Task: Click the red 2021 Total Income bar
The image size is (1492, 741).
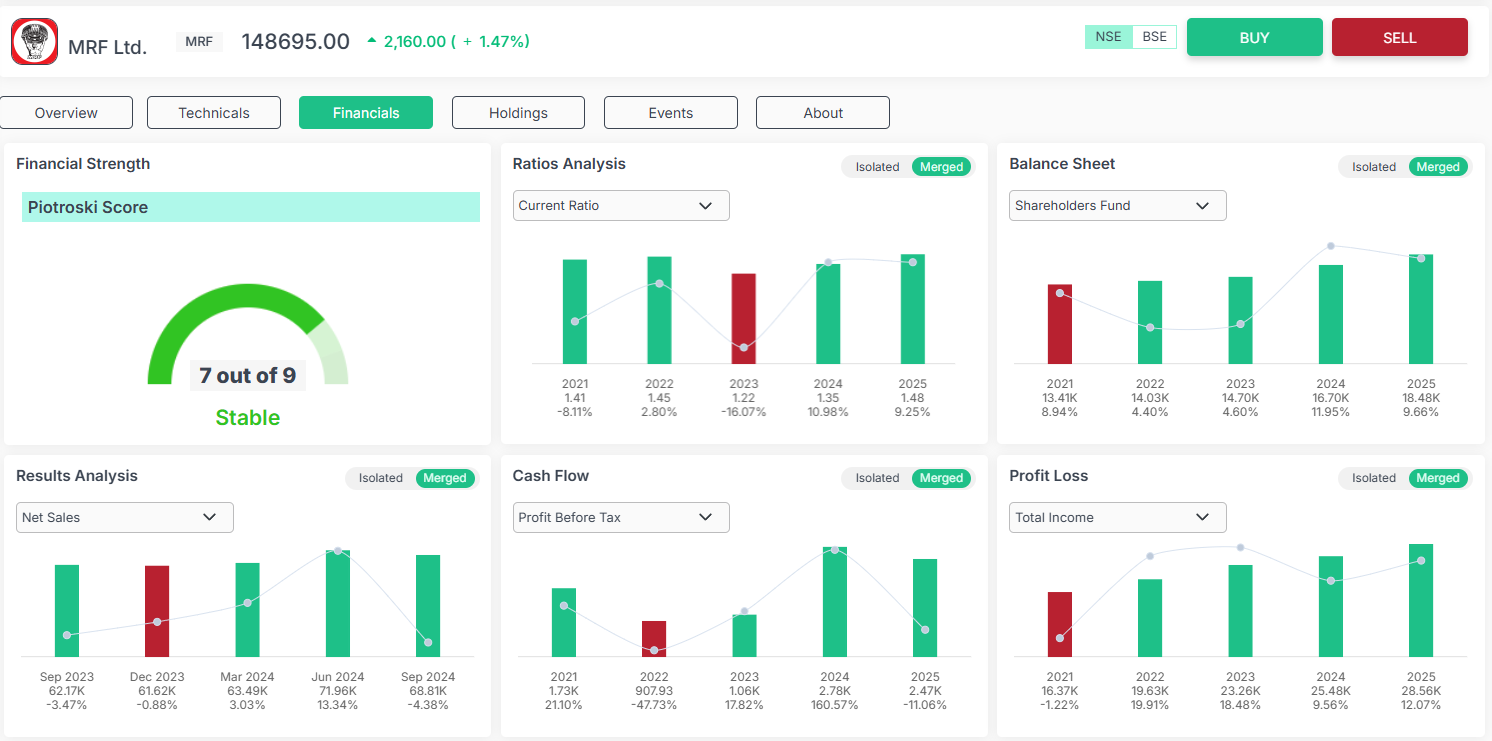Action: pos(1060,624)
